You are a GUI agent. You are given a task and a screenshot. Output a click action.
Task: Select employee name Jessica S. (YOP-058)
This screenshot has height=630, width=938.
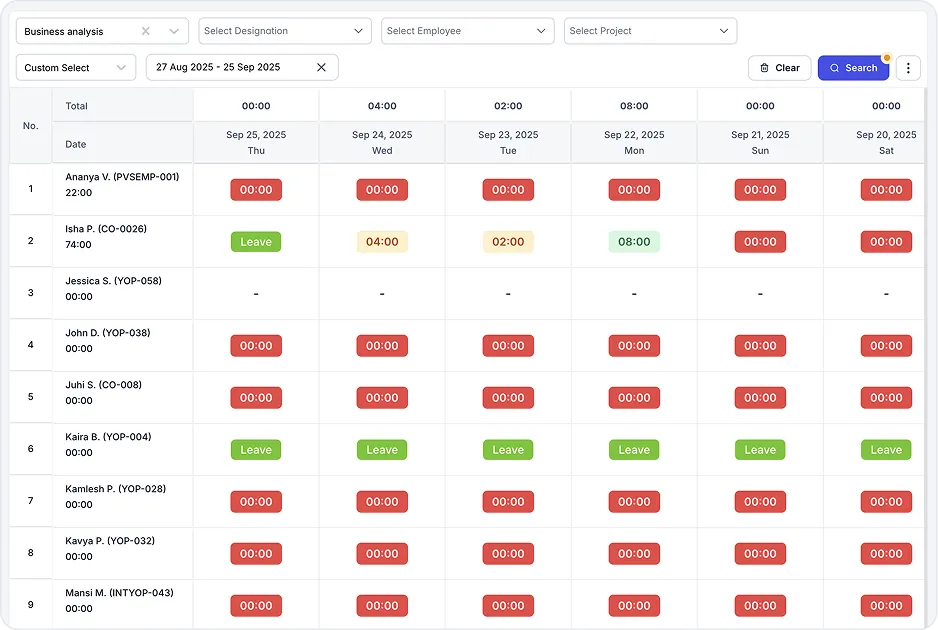[x=113, y=281]
